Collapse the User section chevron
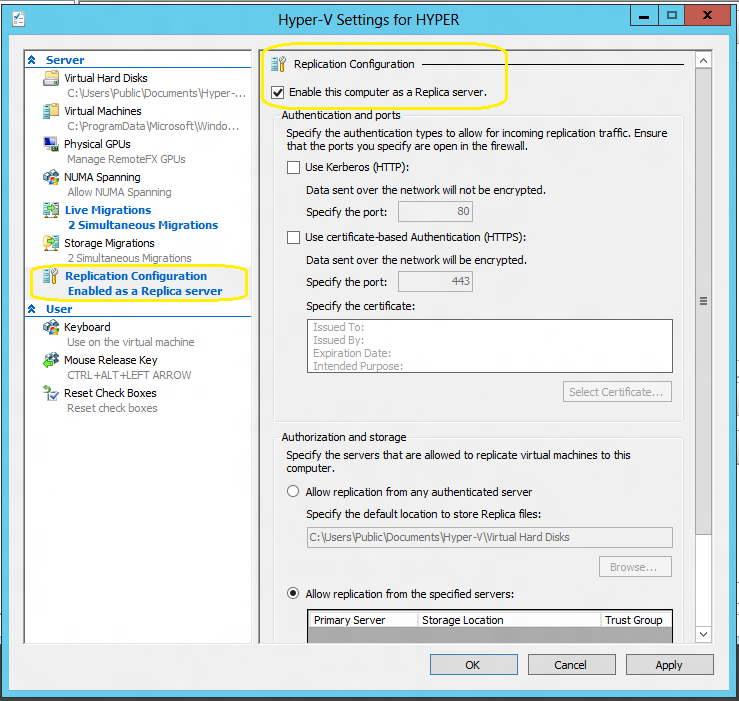739x701 pixels. click(33, 309)
